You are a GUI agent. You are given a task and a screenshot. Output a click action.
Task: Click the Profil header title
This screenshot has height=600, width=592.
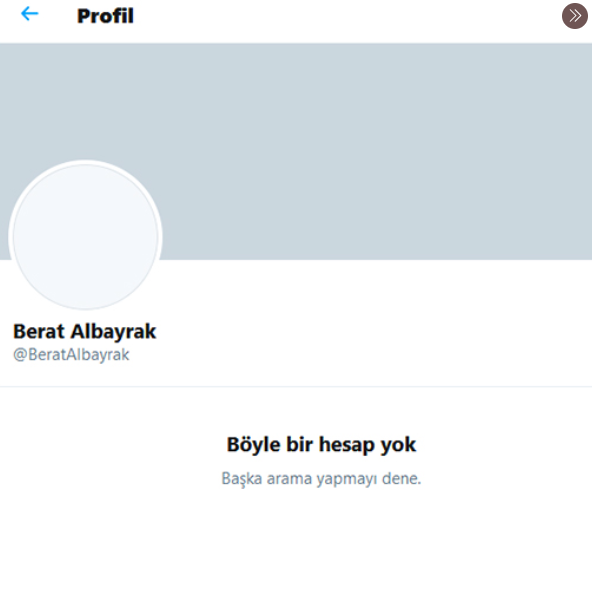pos(105,16)
